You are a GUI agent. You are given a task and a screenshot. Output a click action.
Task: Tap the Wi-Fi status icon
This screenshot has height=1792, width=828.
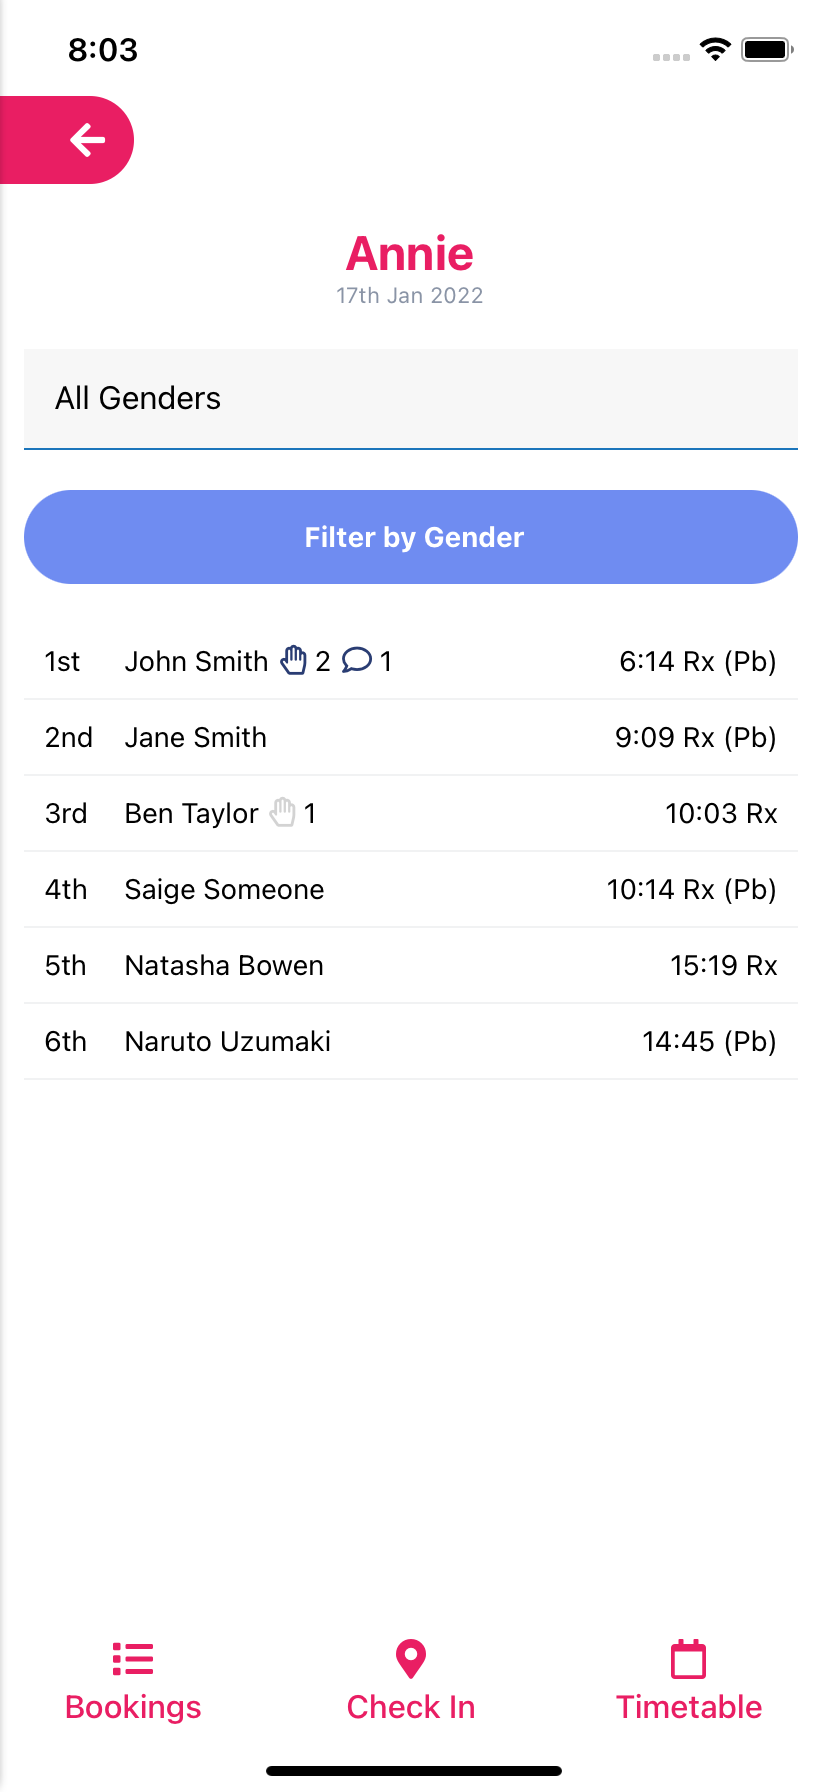pyautogui.click(x=715, y=49)
